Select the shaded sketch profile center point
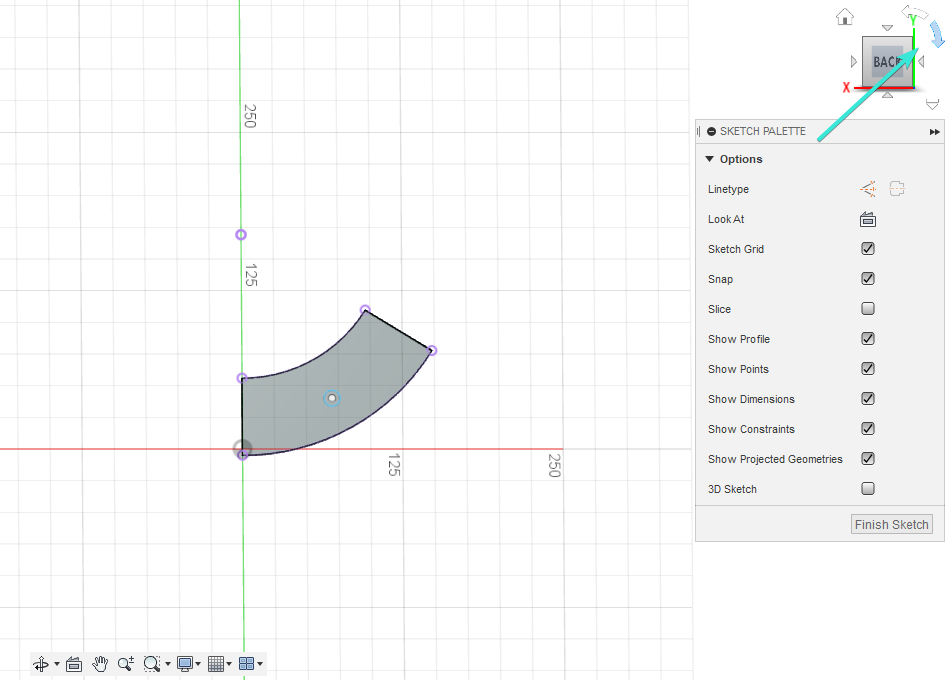The height and width of the screenshot is (680, 949). click(x=332, y=398)
